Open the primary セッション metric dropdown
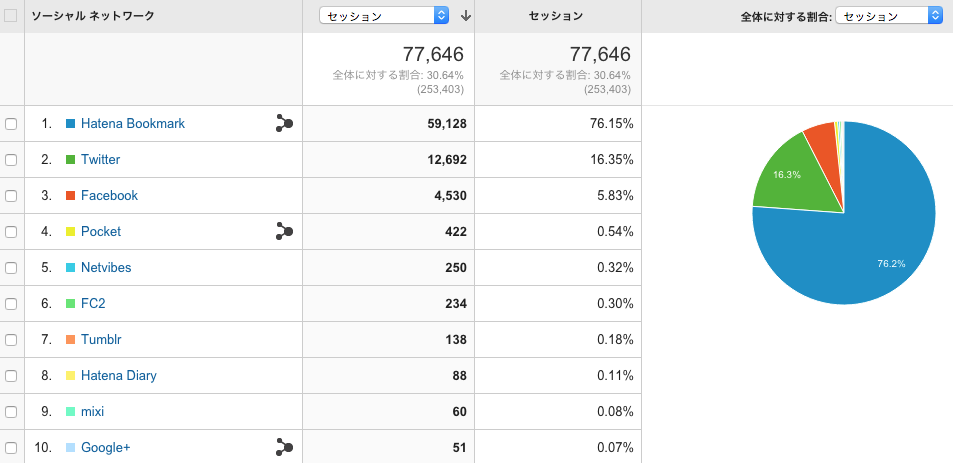 pos(384,16)
